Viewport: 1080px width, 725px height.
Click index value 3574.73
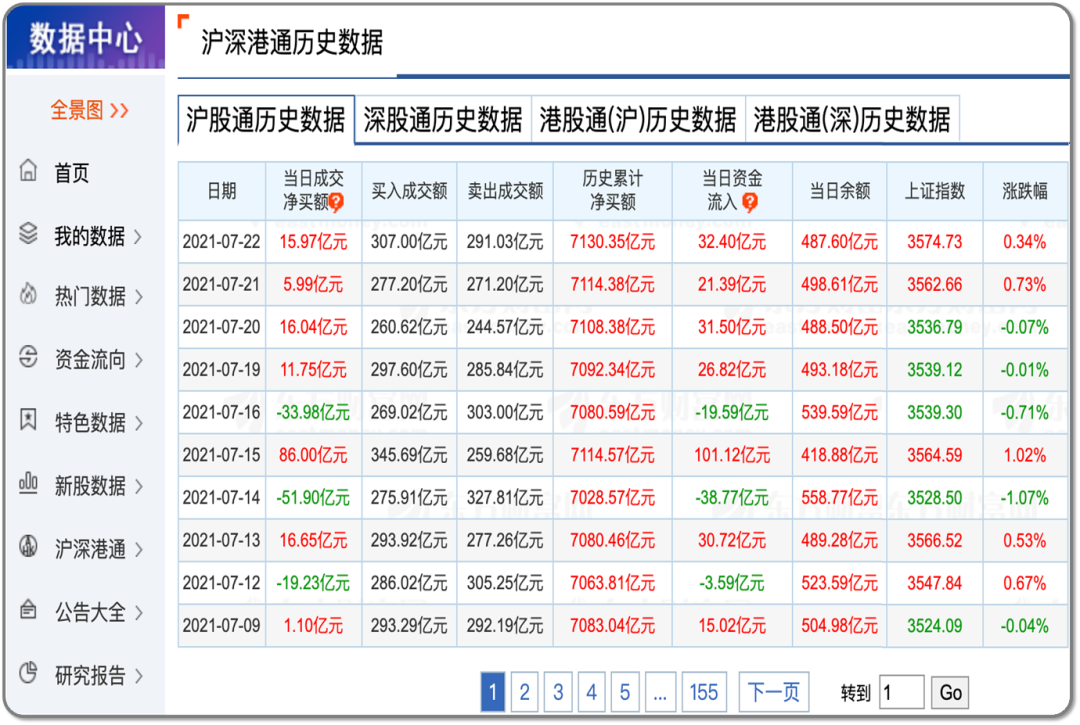tap(935, 242)
